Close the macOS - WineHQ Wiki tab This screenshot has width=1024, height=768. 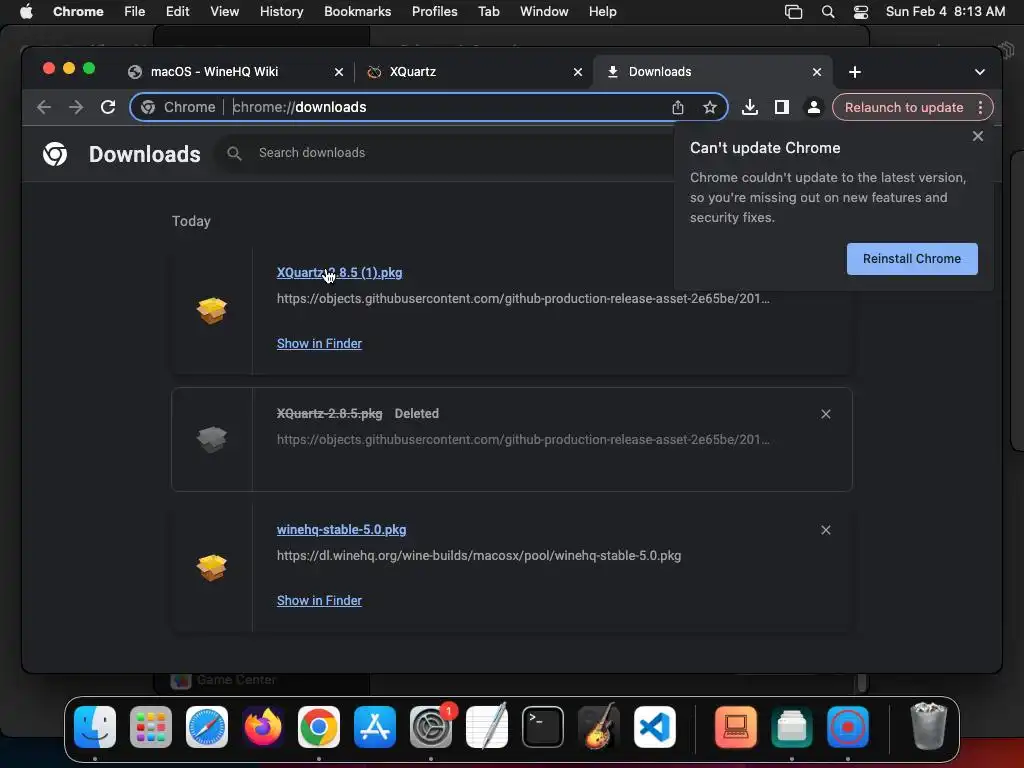pos(339,72)
